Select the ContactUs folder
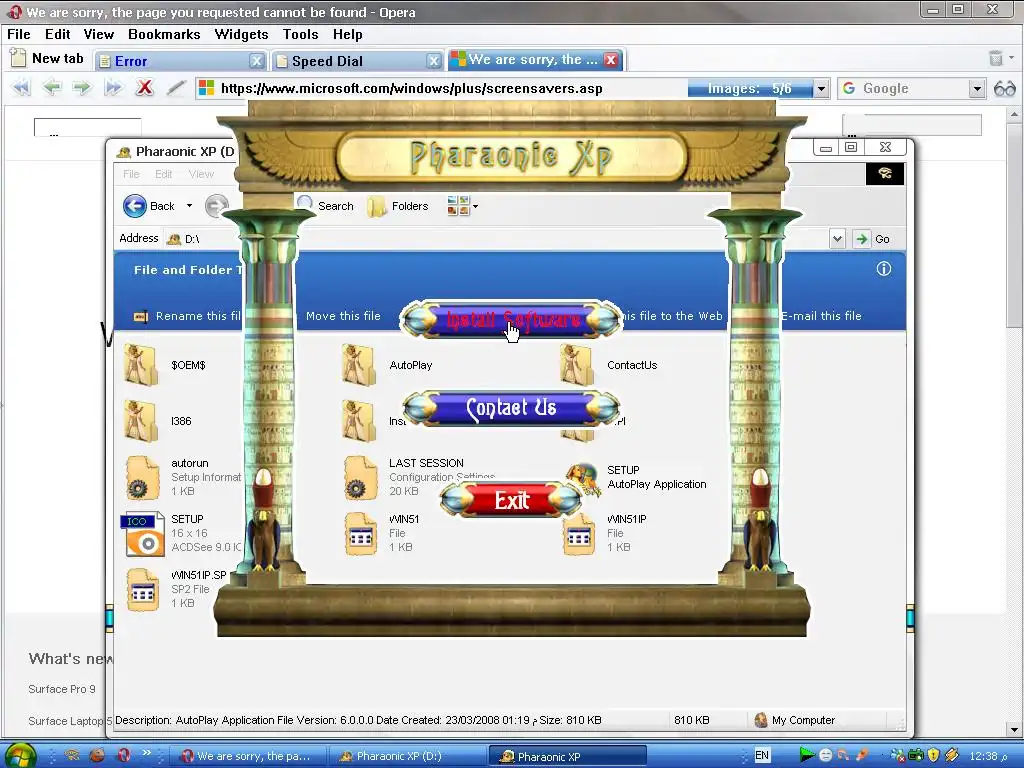 point(609,365)
